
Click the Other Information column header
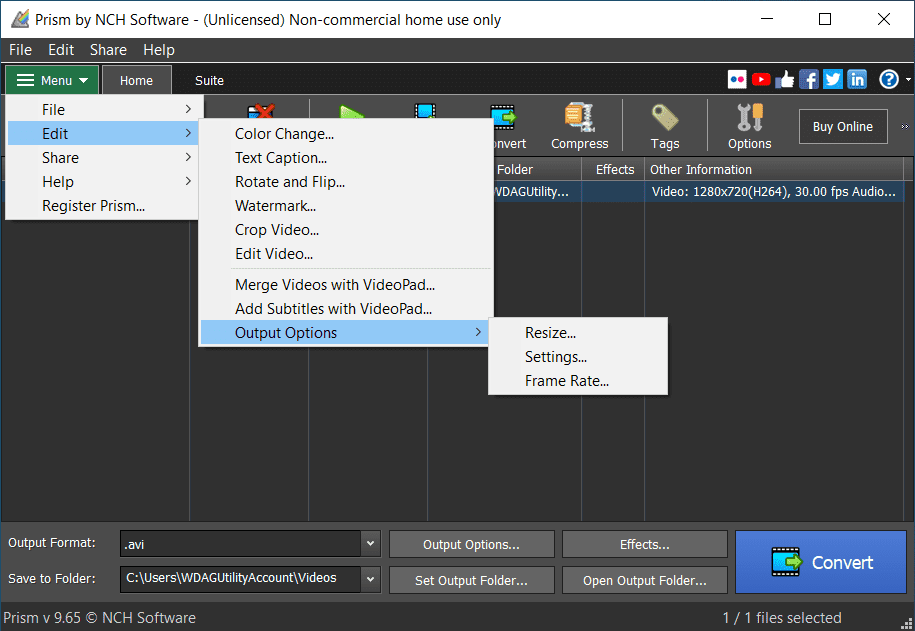[776, 169]
